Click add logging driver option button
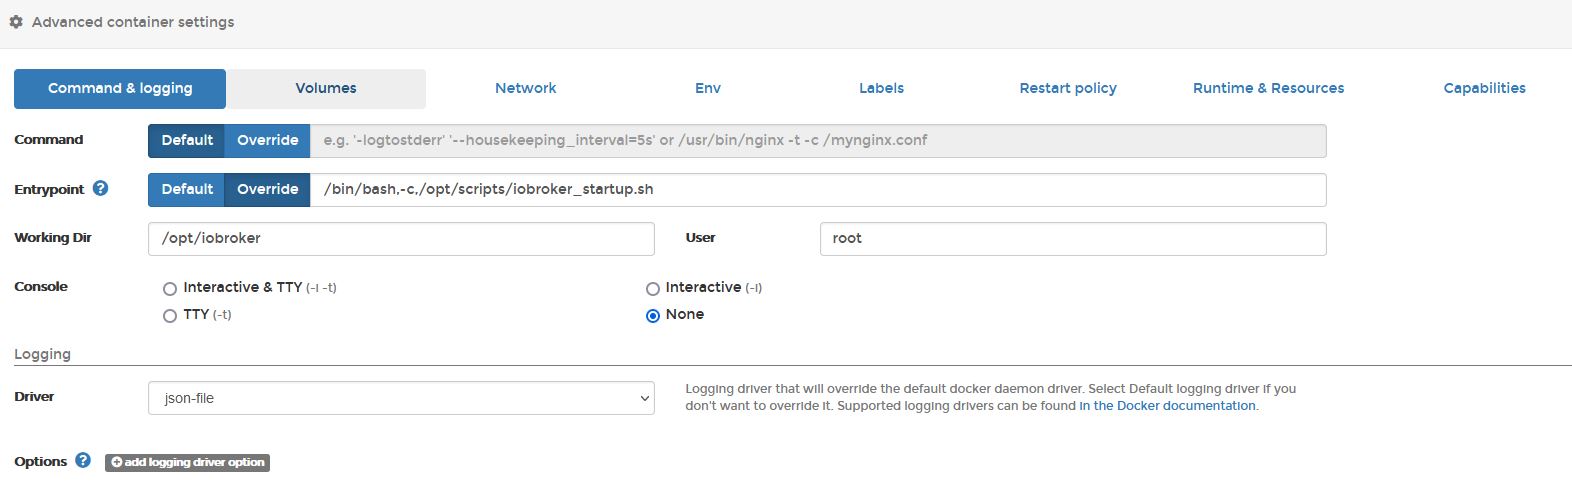Viewport: 1572px width, 498px height. (188, 462)
